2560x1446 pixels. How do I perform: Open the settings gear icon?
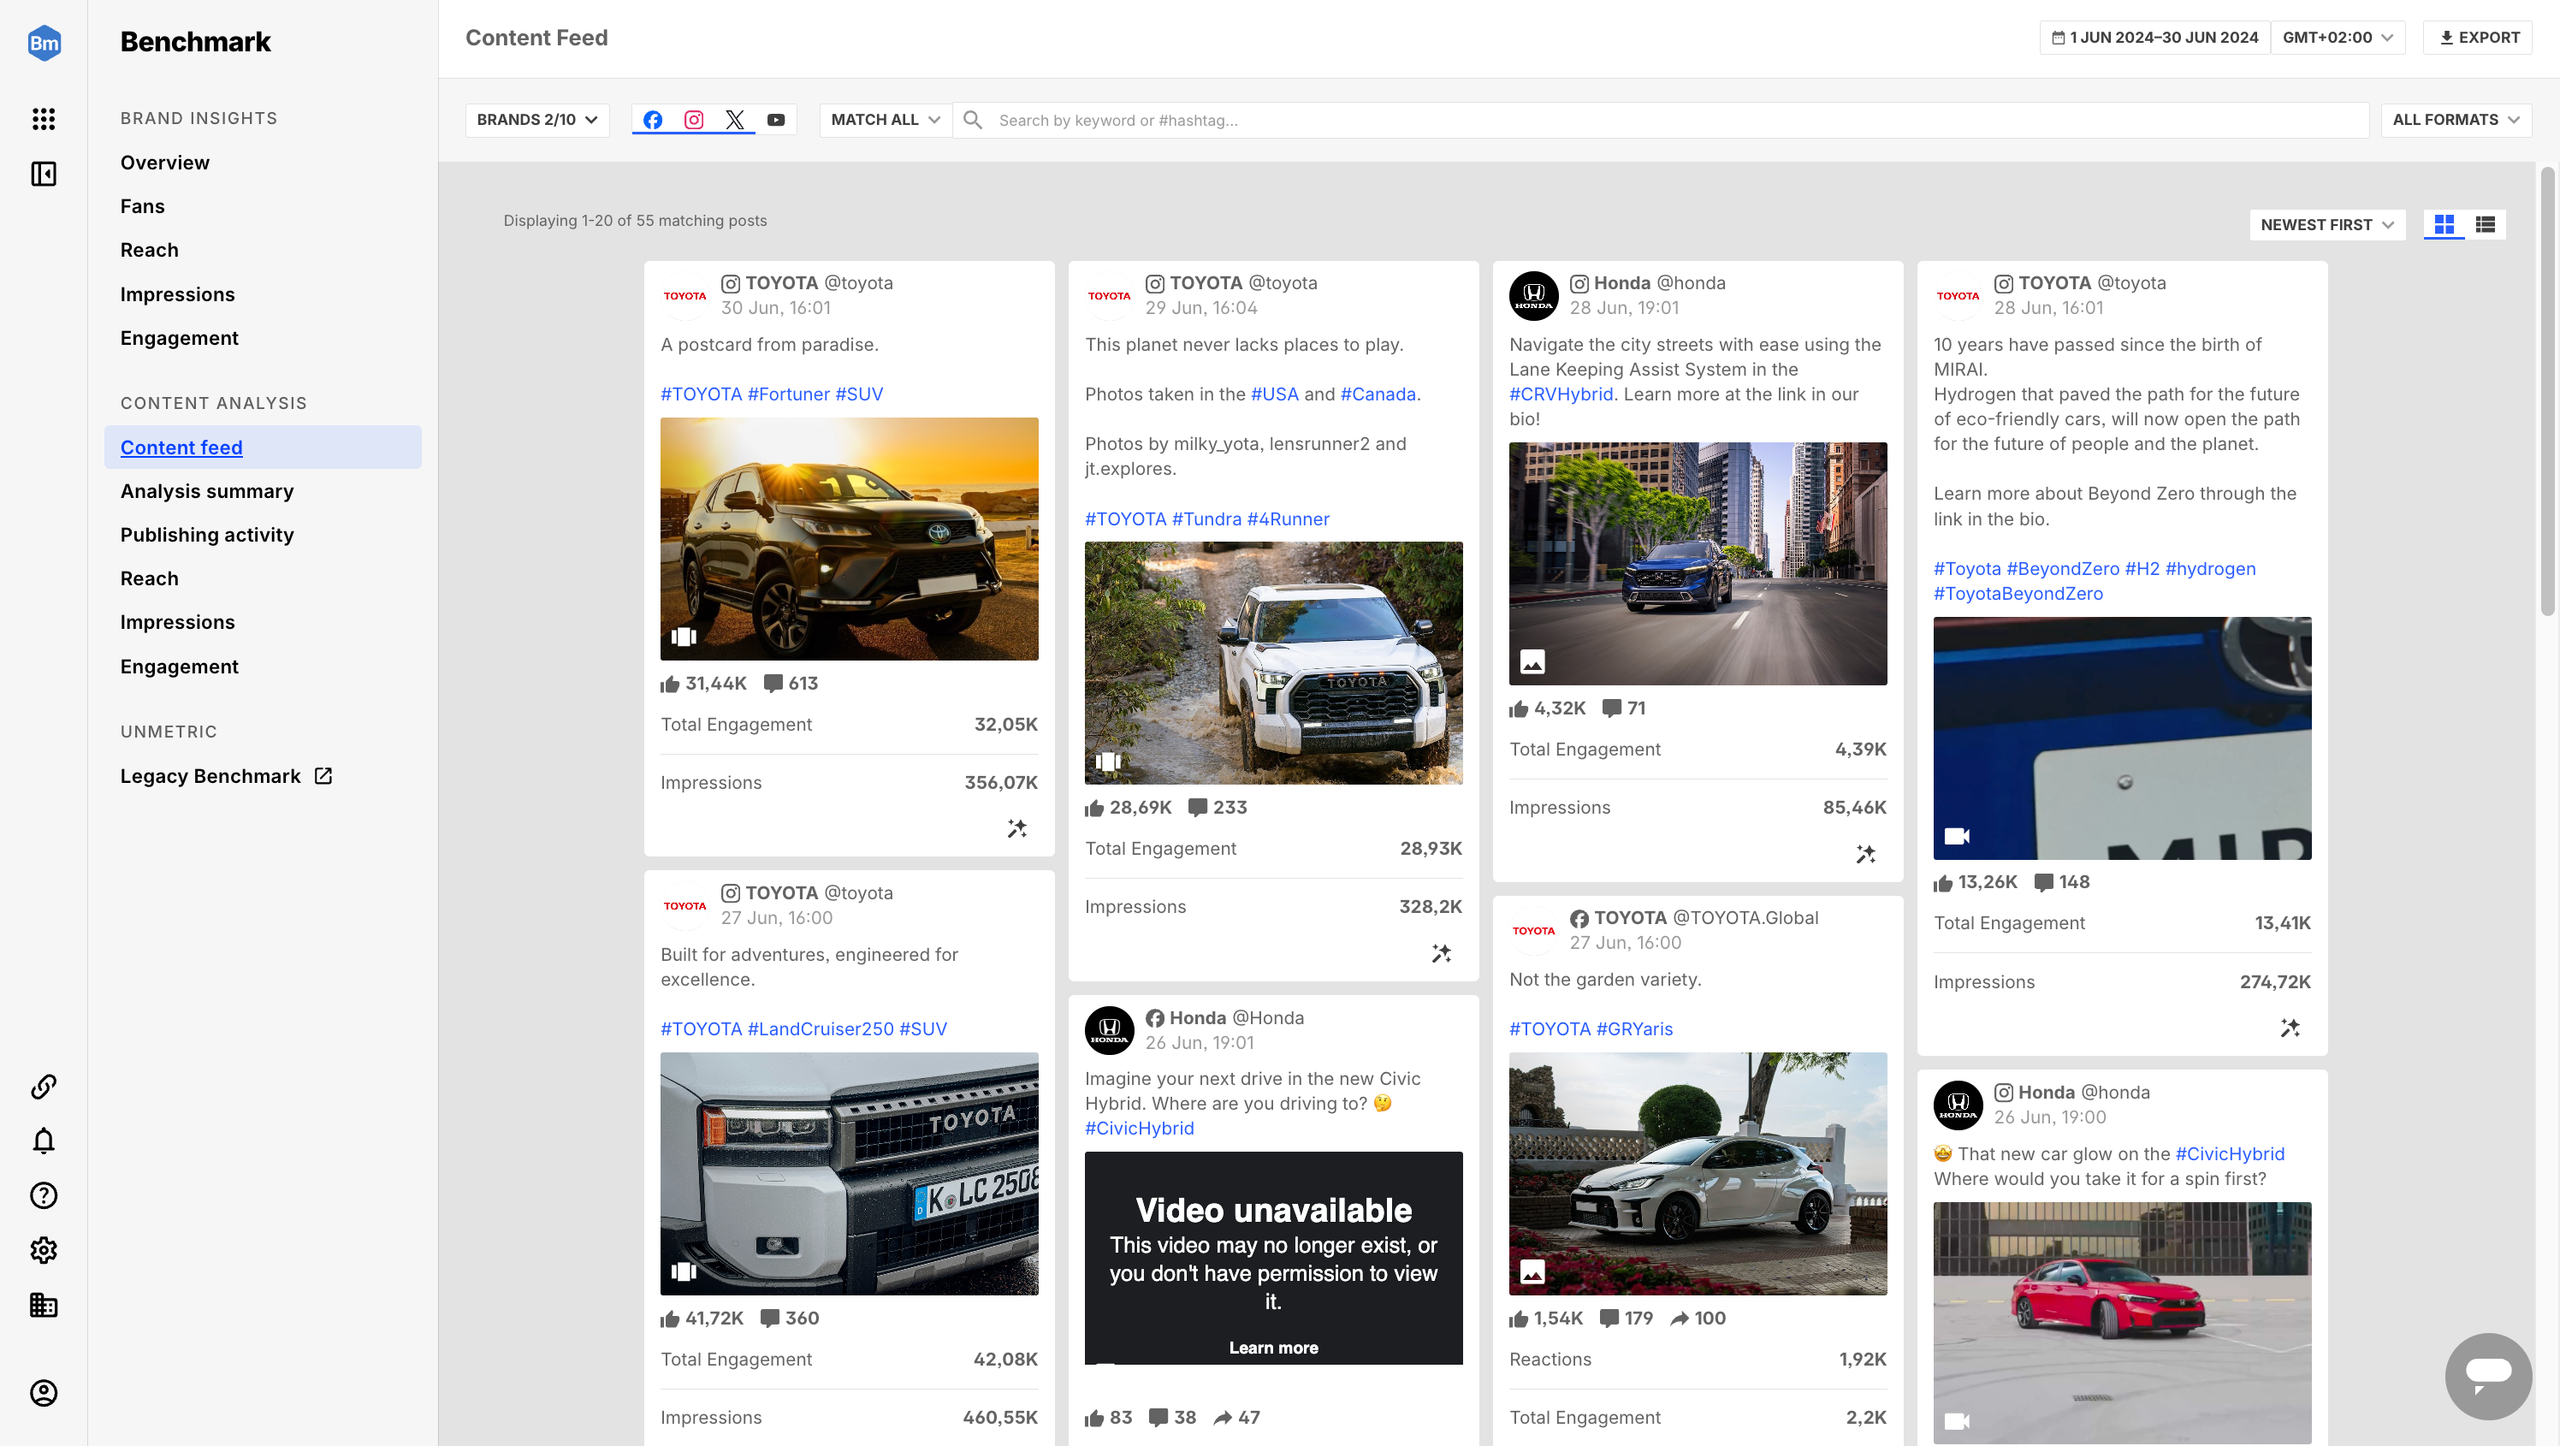pyautogui.click(x=44, y=1250)
